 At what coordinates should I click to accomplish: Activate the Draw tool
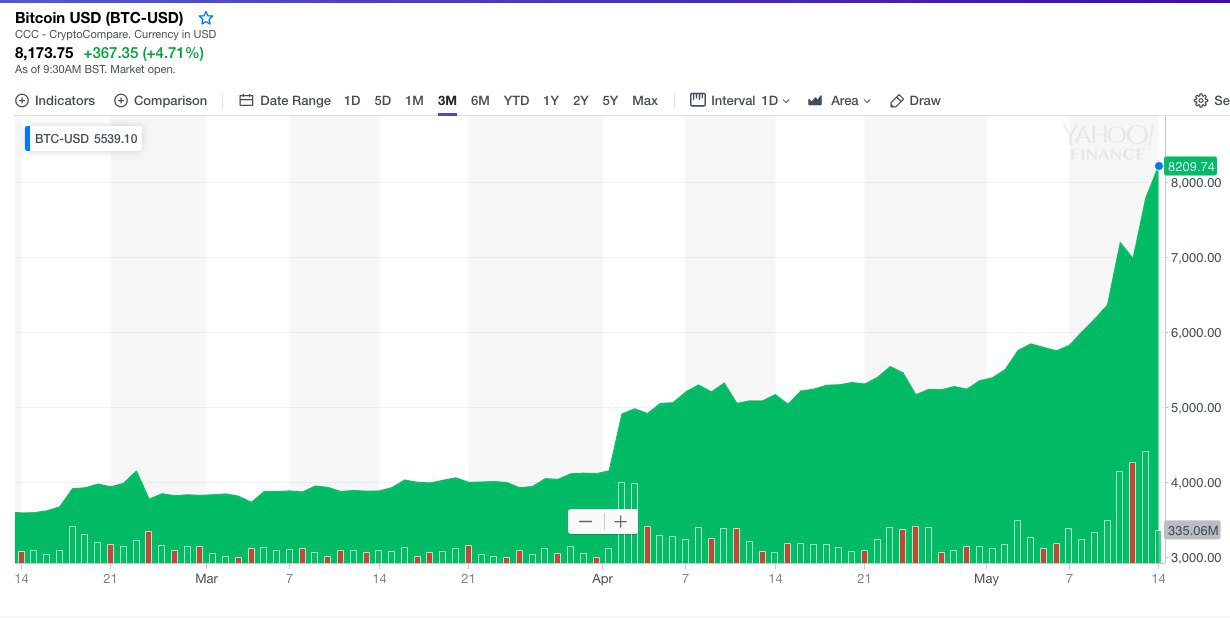(915, 100)
